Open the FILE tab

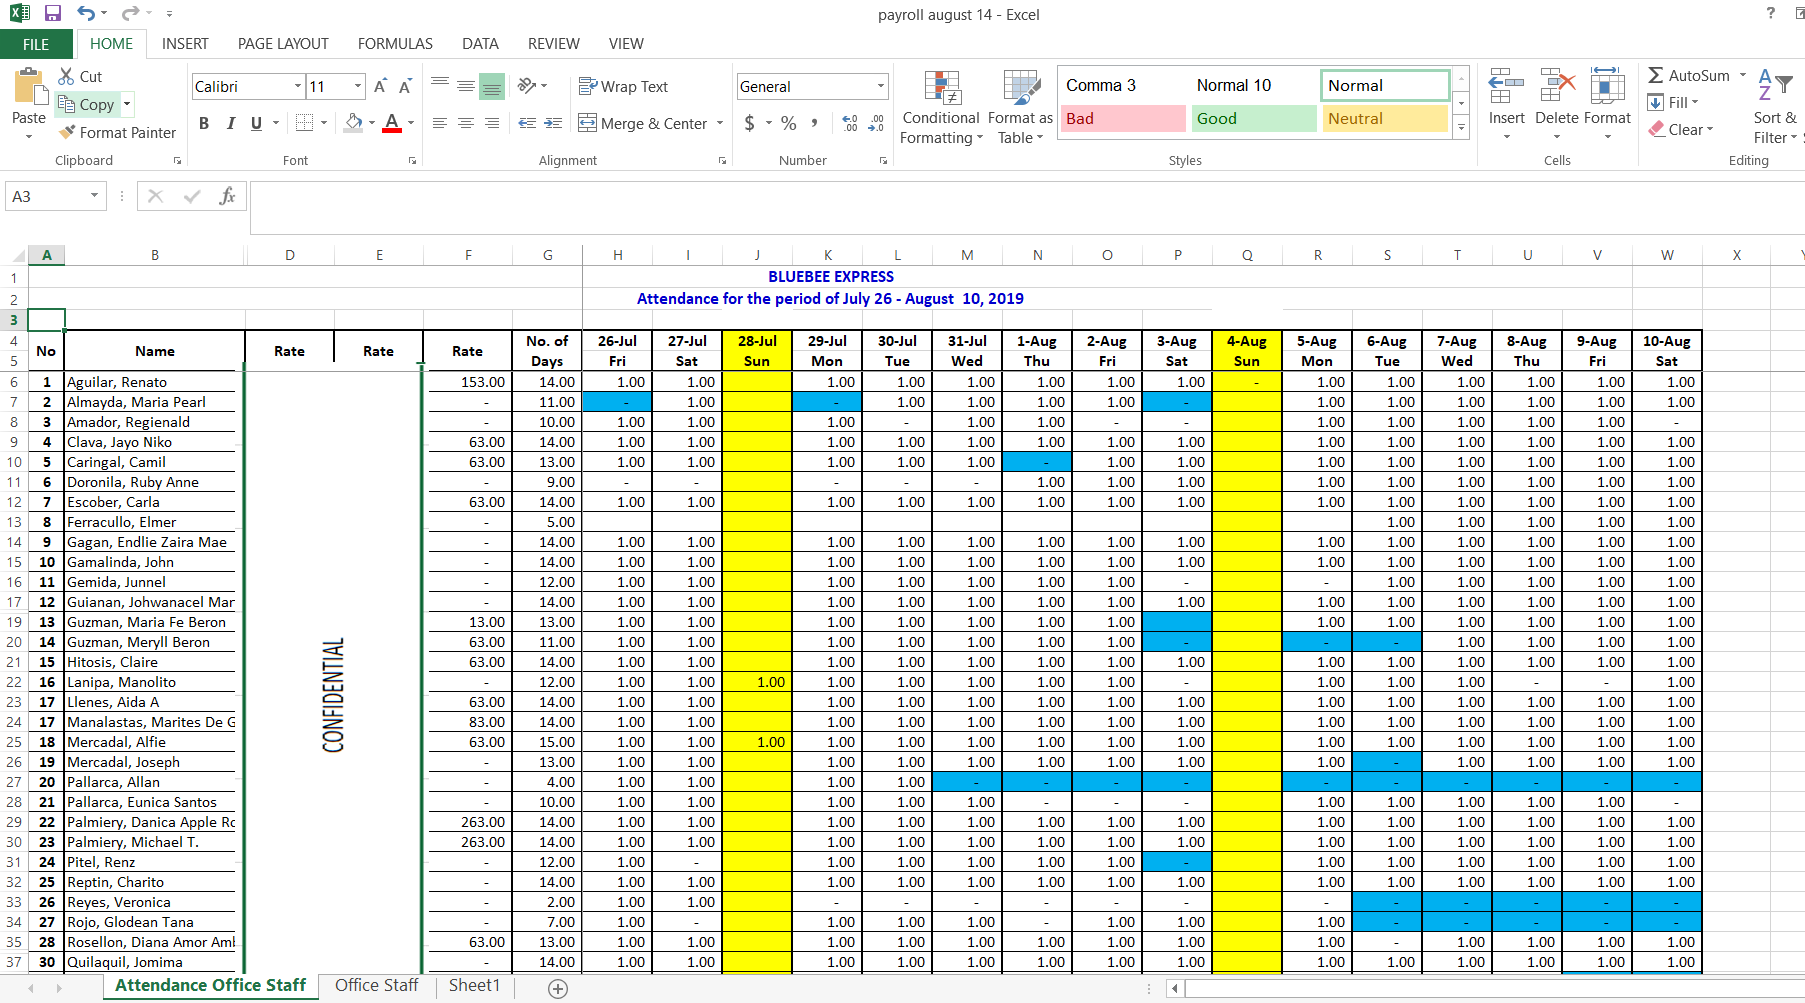click(36, 44)
